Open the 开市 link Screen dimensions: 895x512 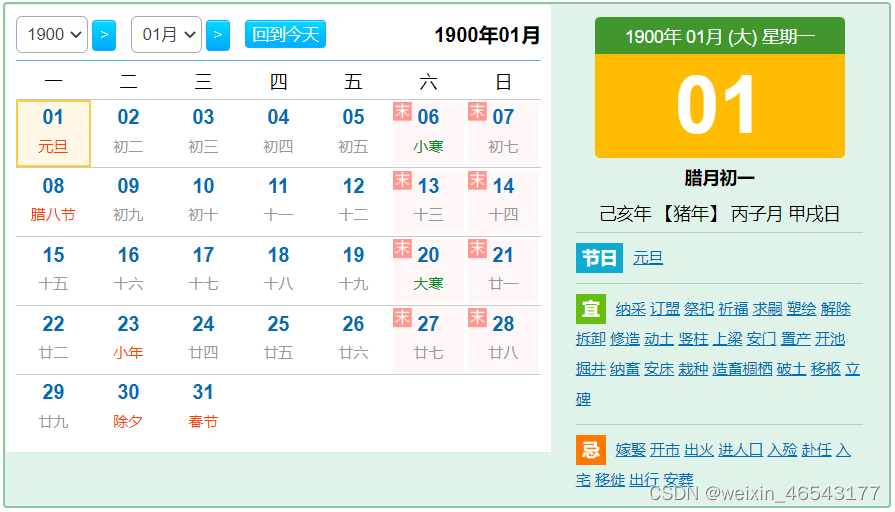pos(665,450)
